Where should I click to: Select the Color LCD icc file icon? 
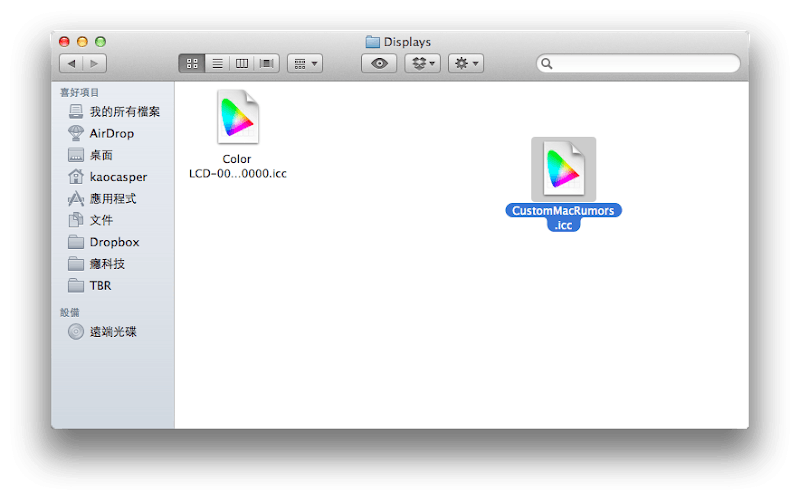click(238, 117)
